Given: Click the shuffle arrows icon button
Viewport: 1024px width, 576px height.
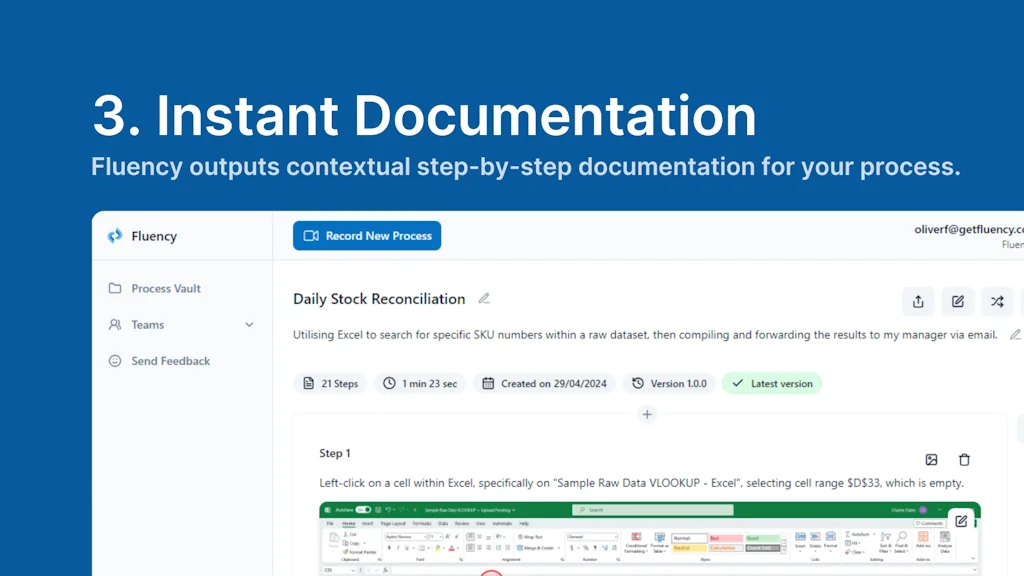Looking at the screenshot, I should pos(997,301).
